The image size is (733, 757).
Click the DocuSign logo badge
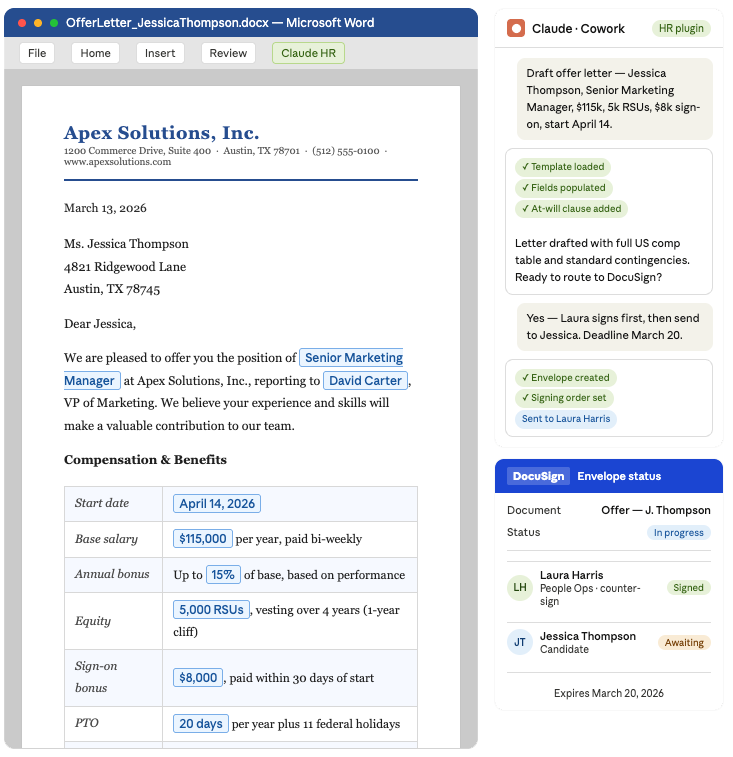click(x=538, y=476)
